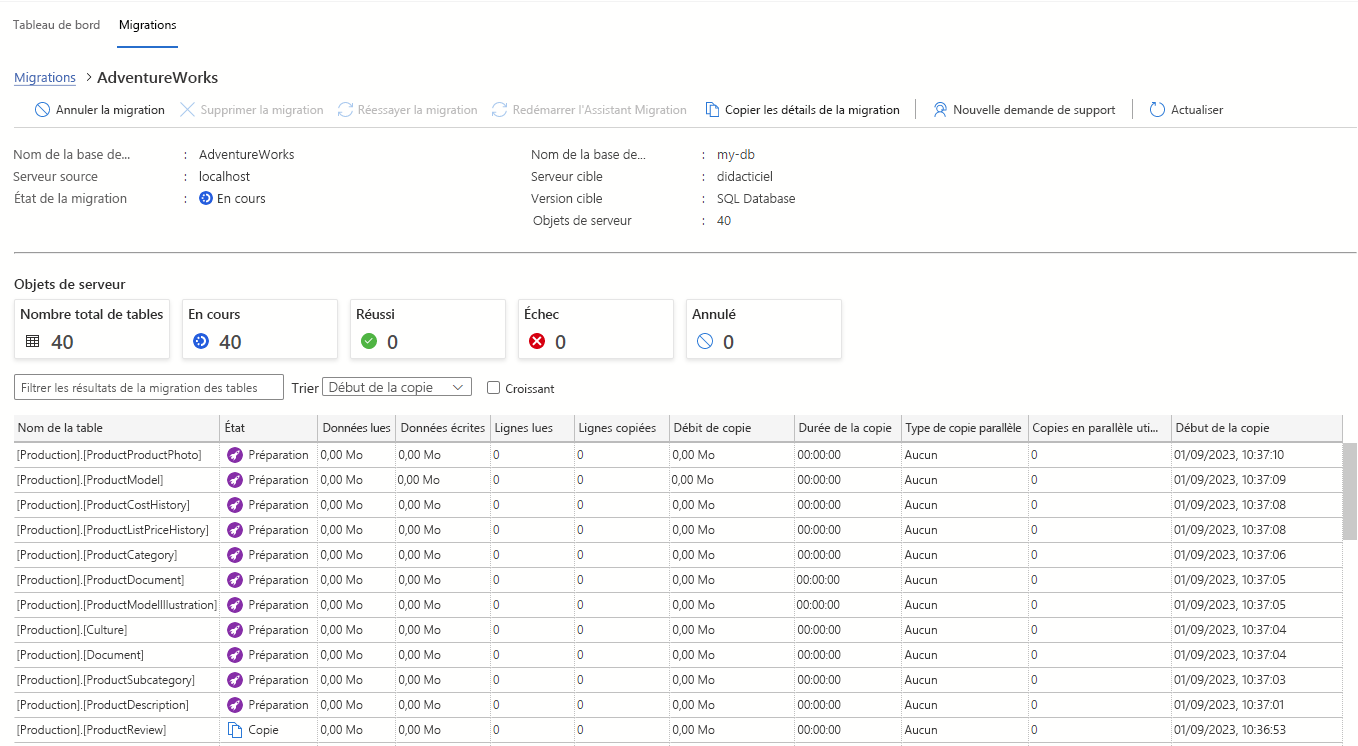Click Préparation rocket icon for ProductDescription row

click(x=235, y=705)
